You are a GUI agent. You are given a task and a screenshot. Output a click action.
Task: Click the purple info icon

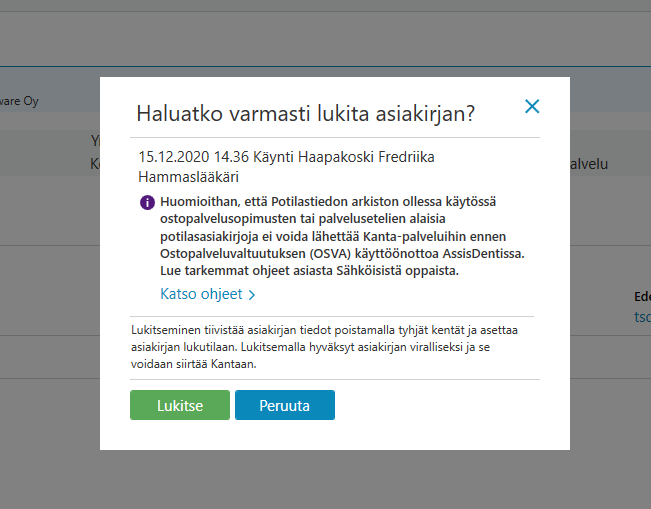coord(147,203)
